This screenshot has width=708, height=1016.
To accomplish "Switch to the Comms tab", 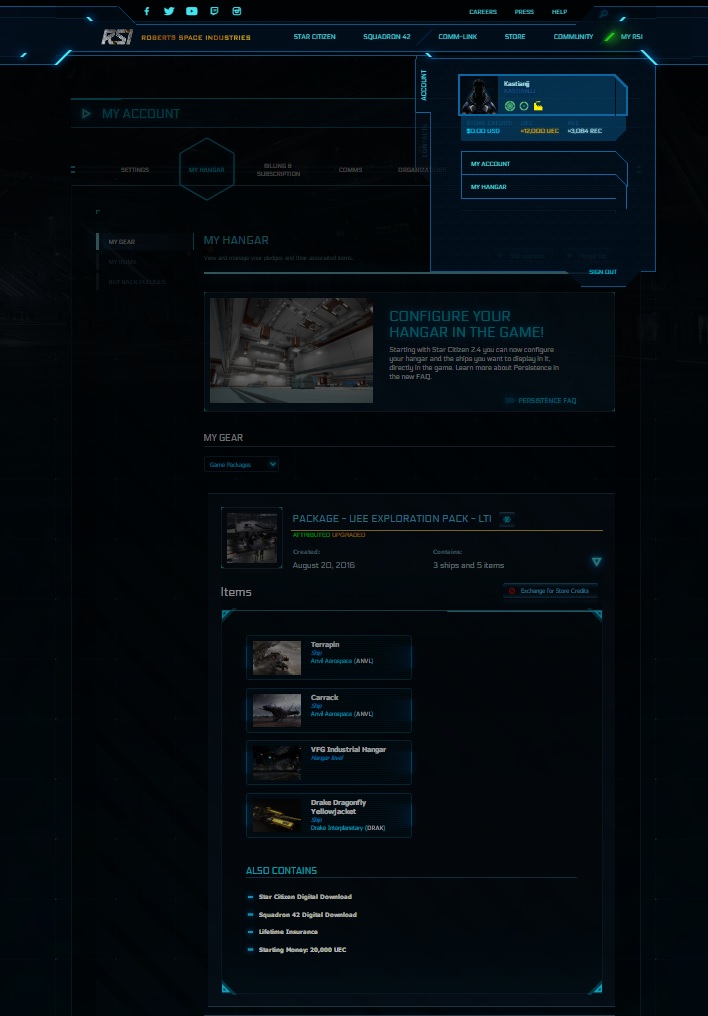I will [x=350, y=170].
